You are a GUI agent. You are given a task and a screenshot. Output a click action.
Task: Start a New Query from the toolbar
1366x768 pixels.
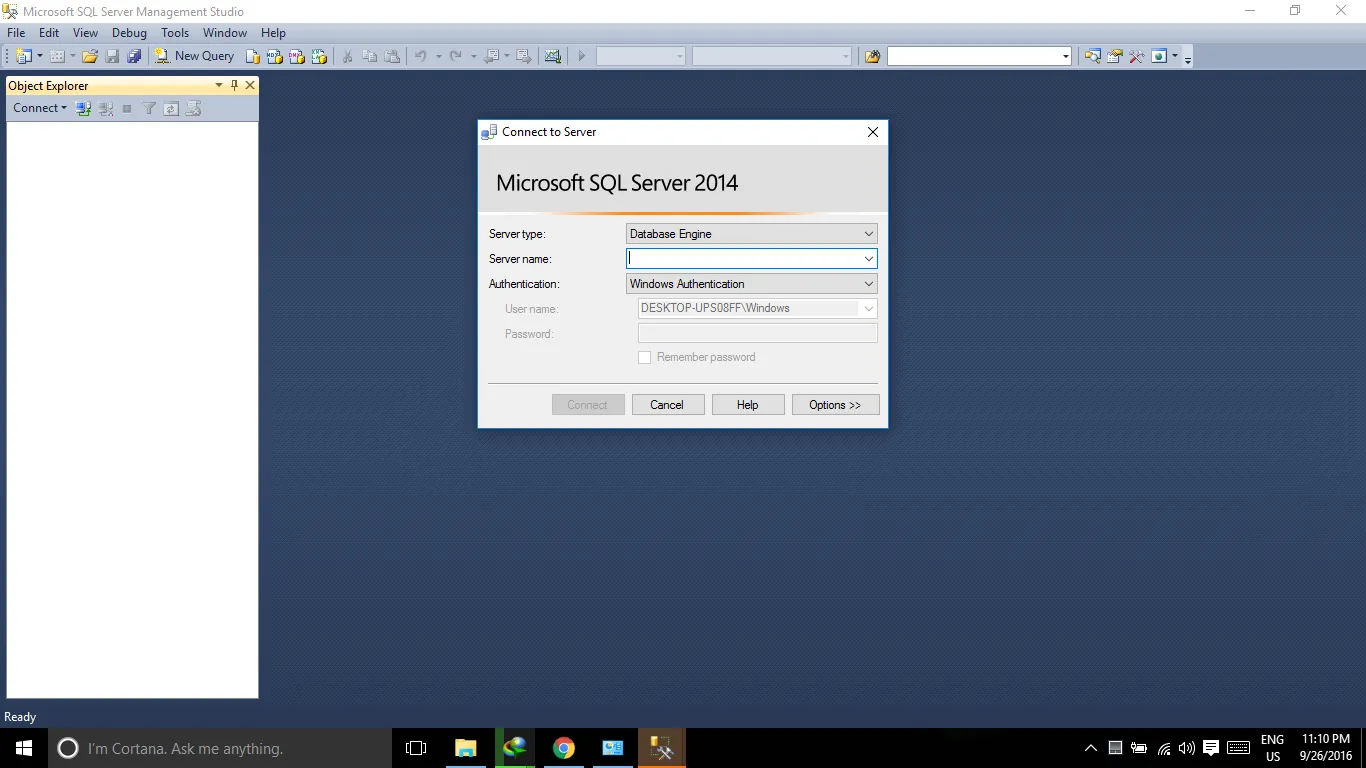click(x=194, y=57)
